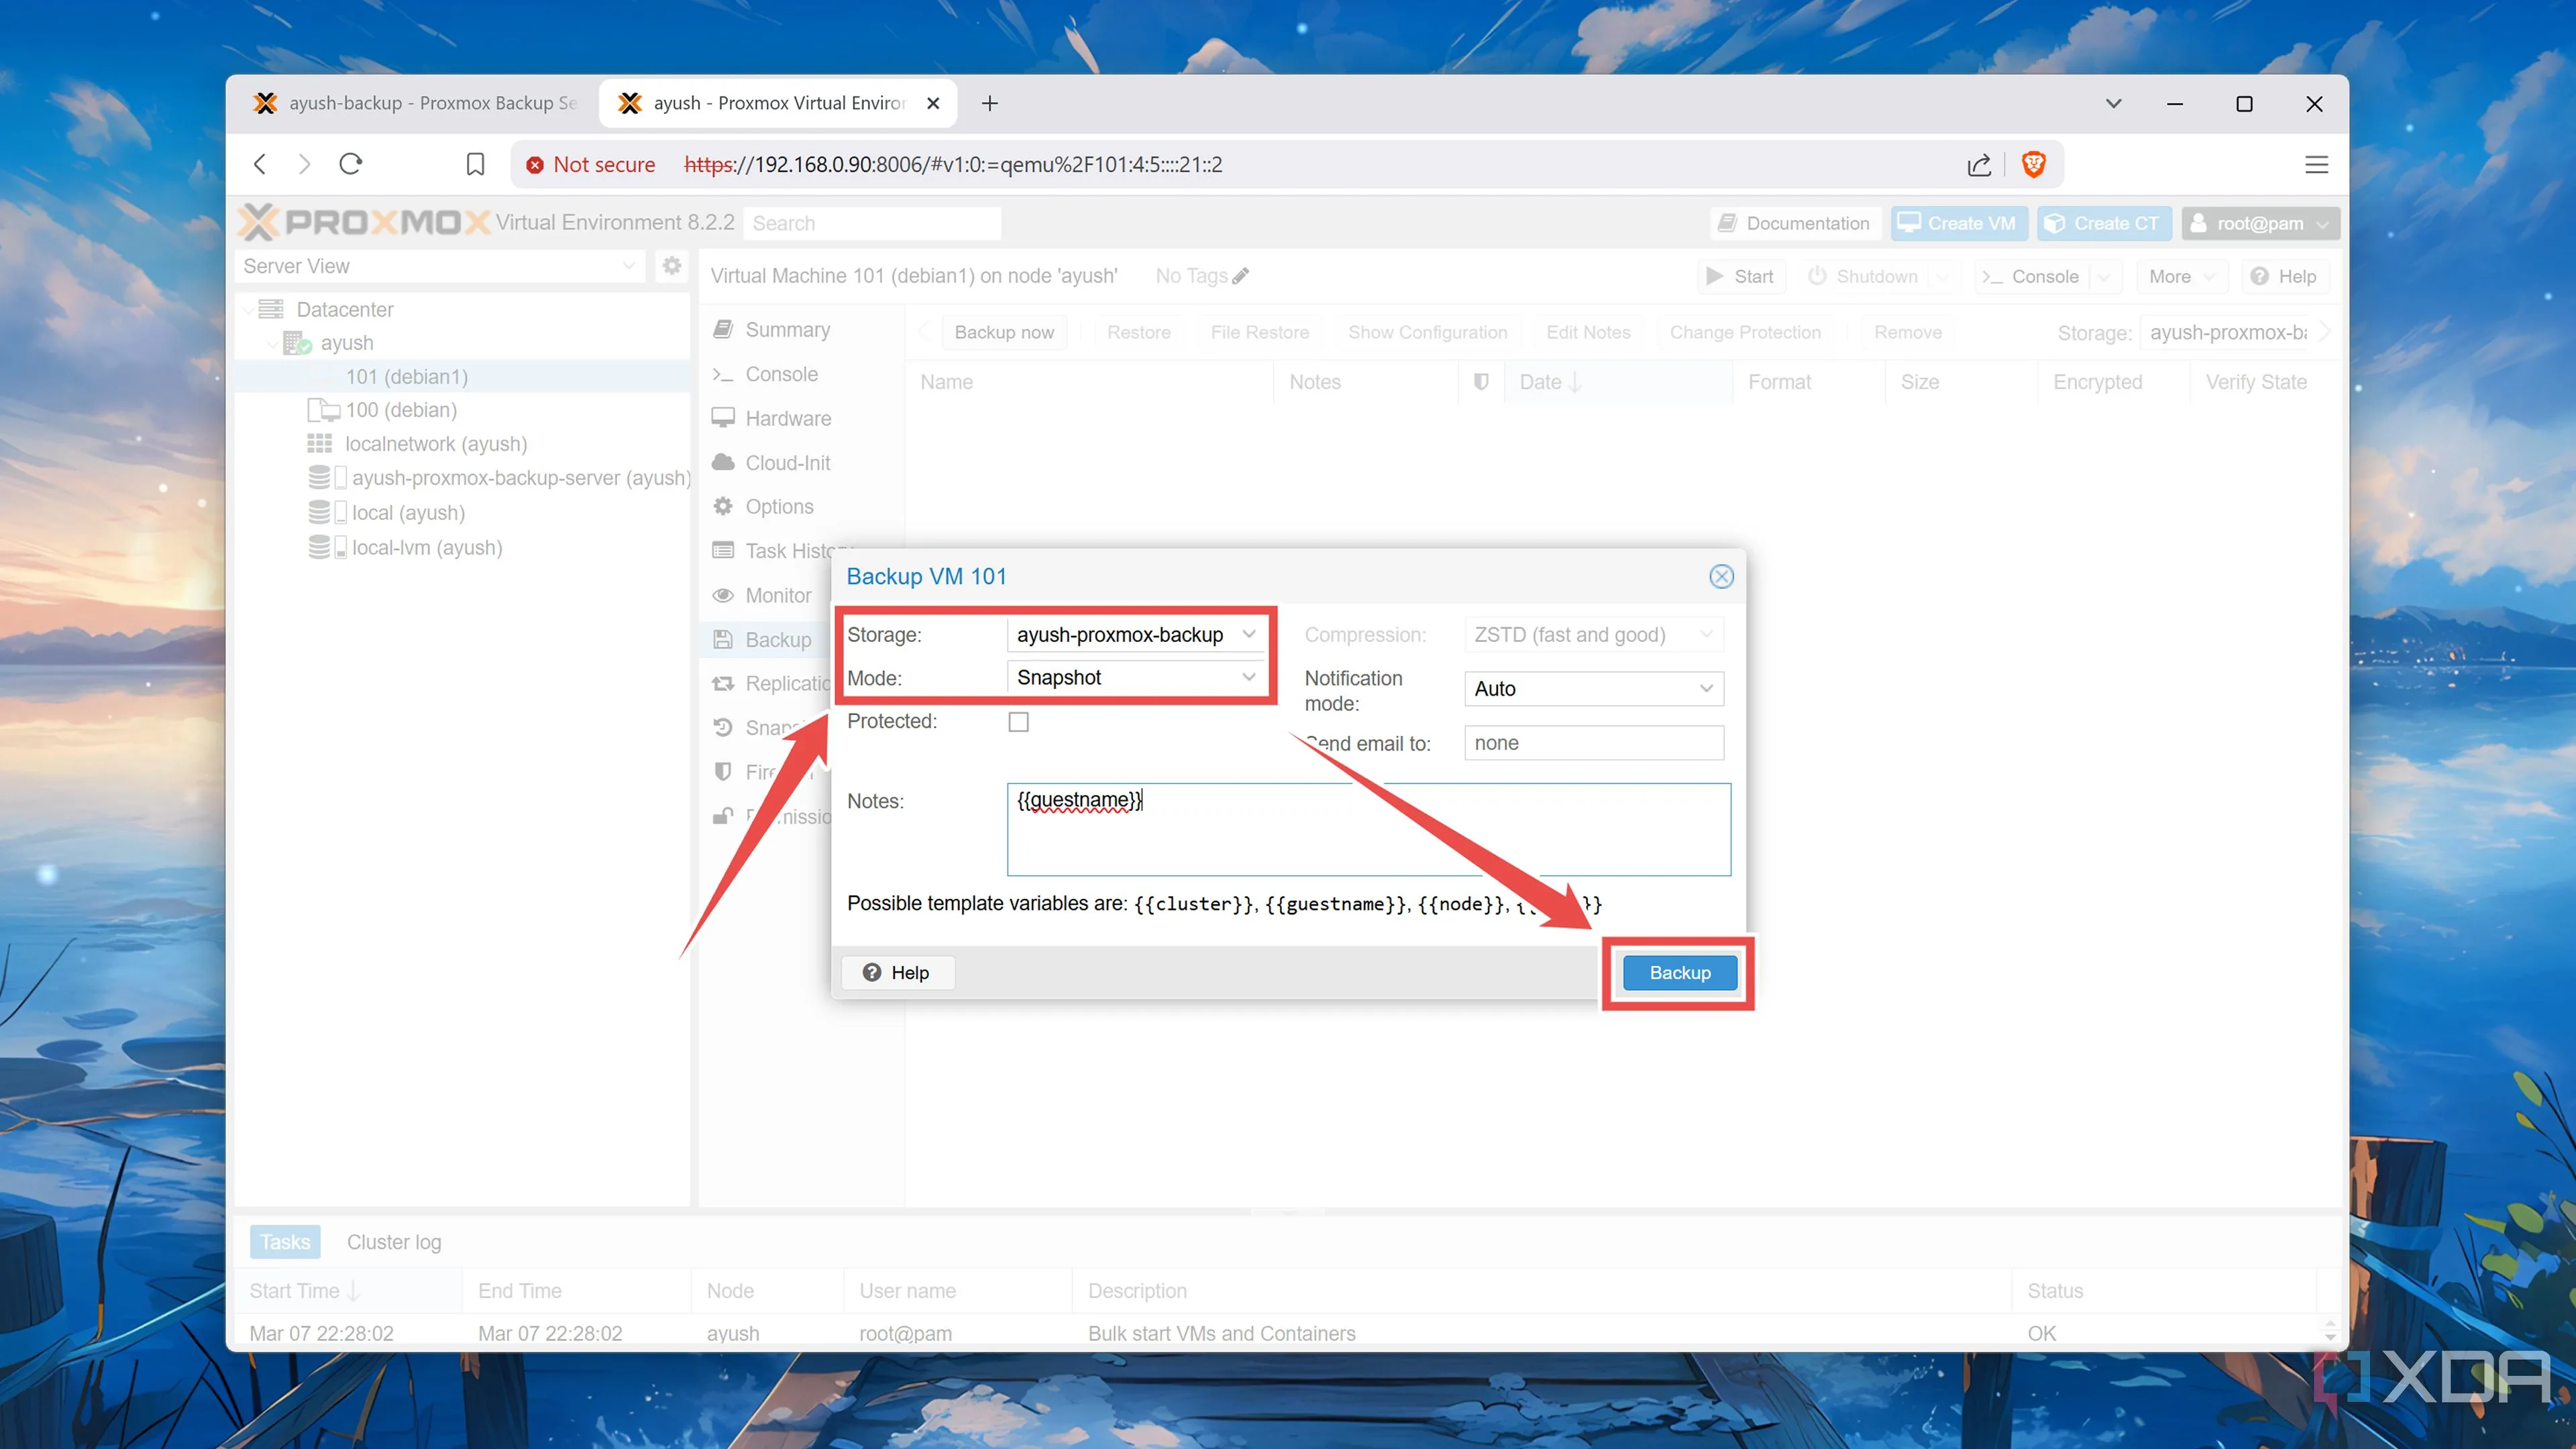This screenshot has height=1449, width=2576.
Task: Close the Backup VM 101 dialog
Action: [1721, 576]
